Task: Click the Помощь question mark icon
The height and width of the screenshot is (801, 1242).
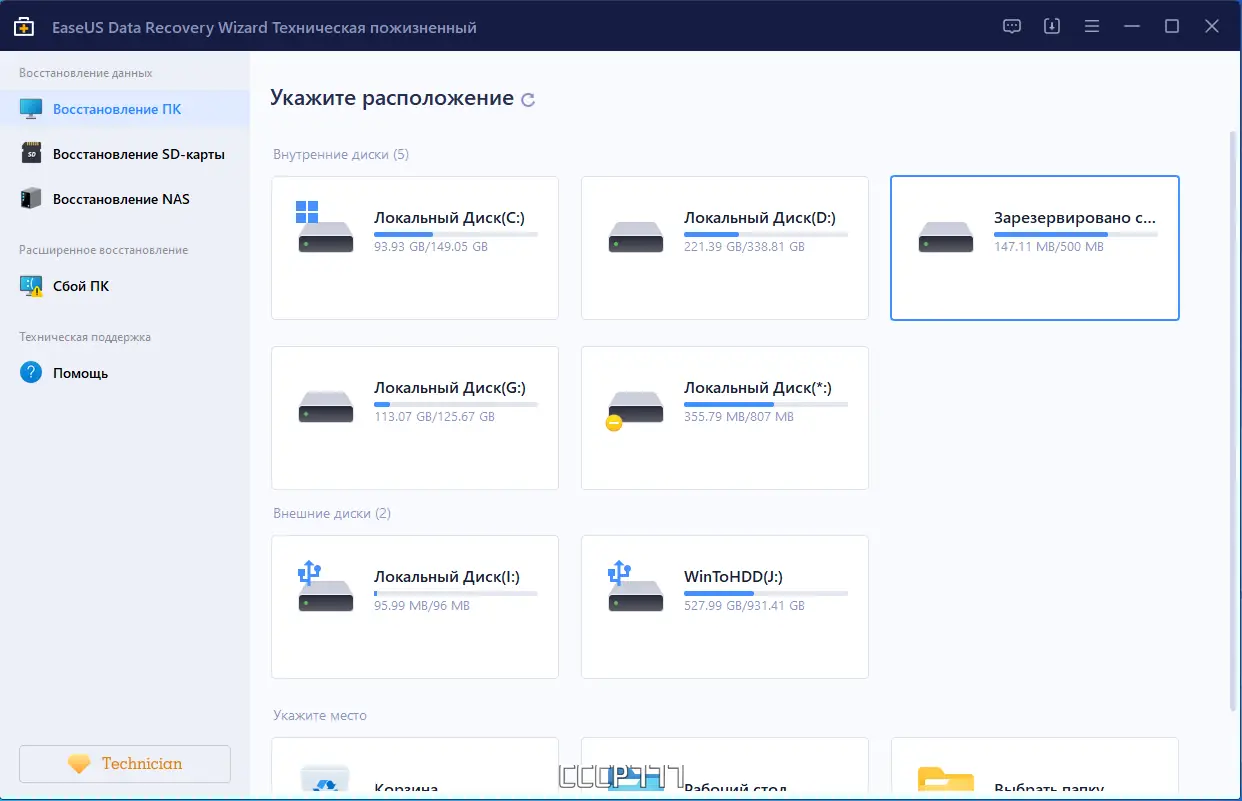Action: click(32, 373)
